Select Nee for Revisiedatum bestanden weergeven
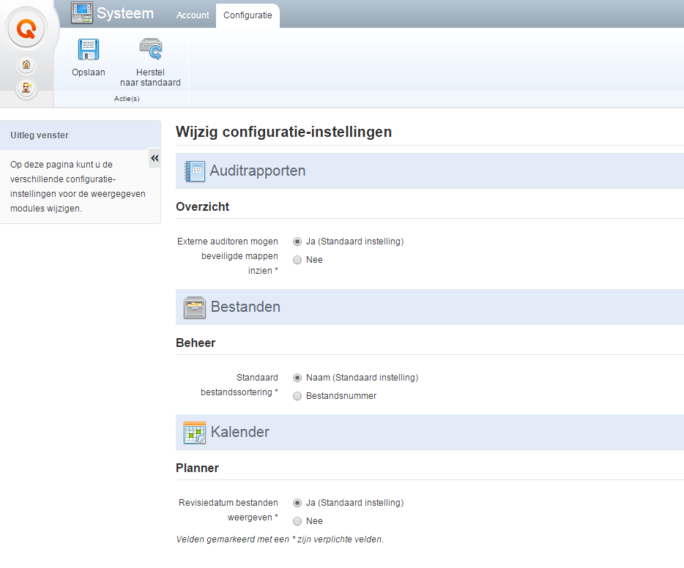The width and height of the screenshot is (684, 568). pyautogui.click(x=298, y=521)
